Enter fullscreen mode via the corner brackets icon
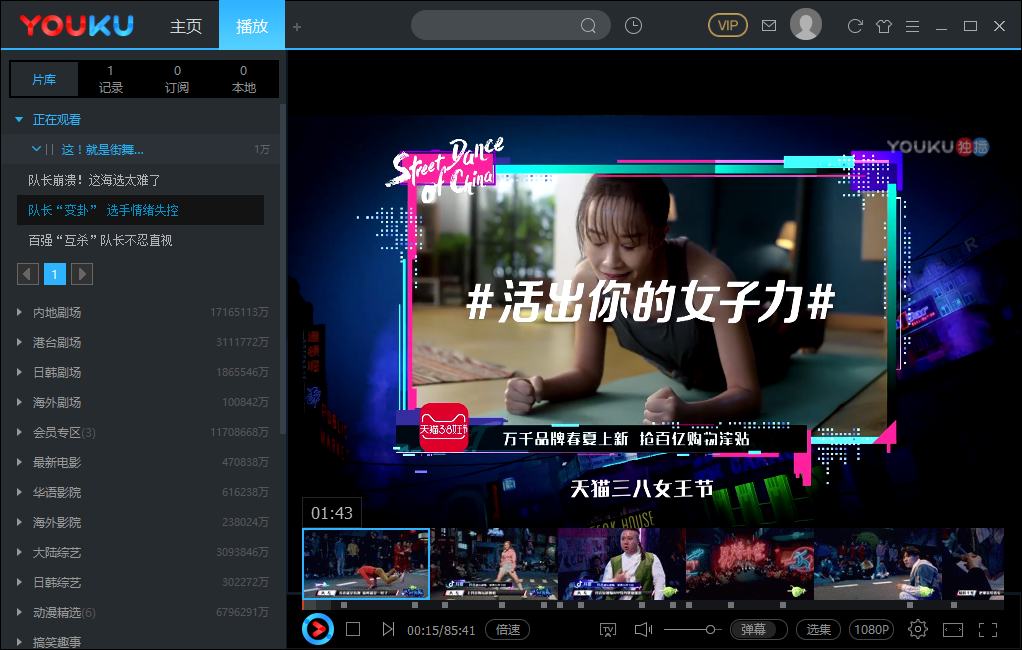1022x650 pixels. tap(987, 629)
